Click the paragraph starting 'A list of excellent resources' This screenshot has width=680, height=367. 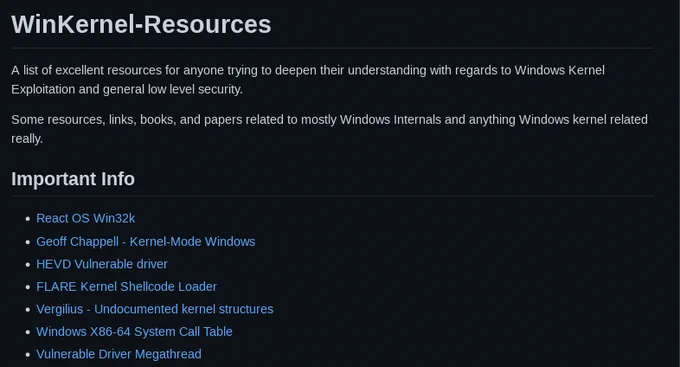308,80
